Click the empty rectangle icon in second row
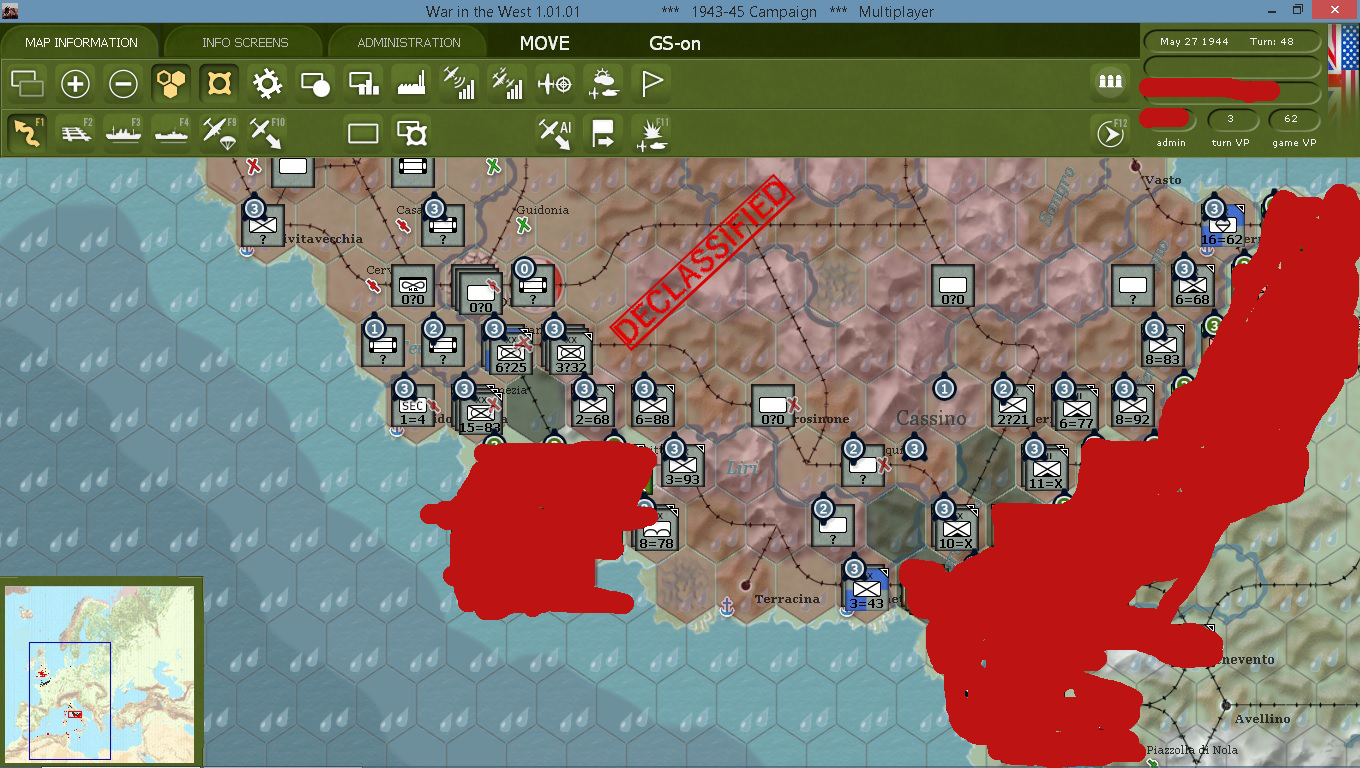 [x=363, y=133]
